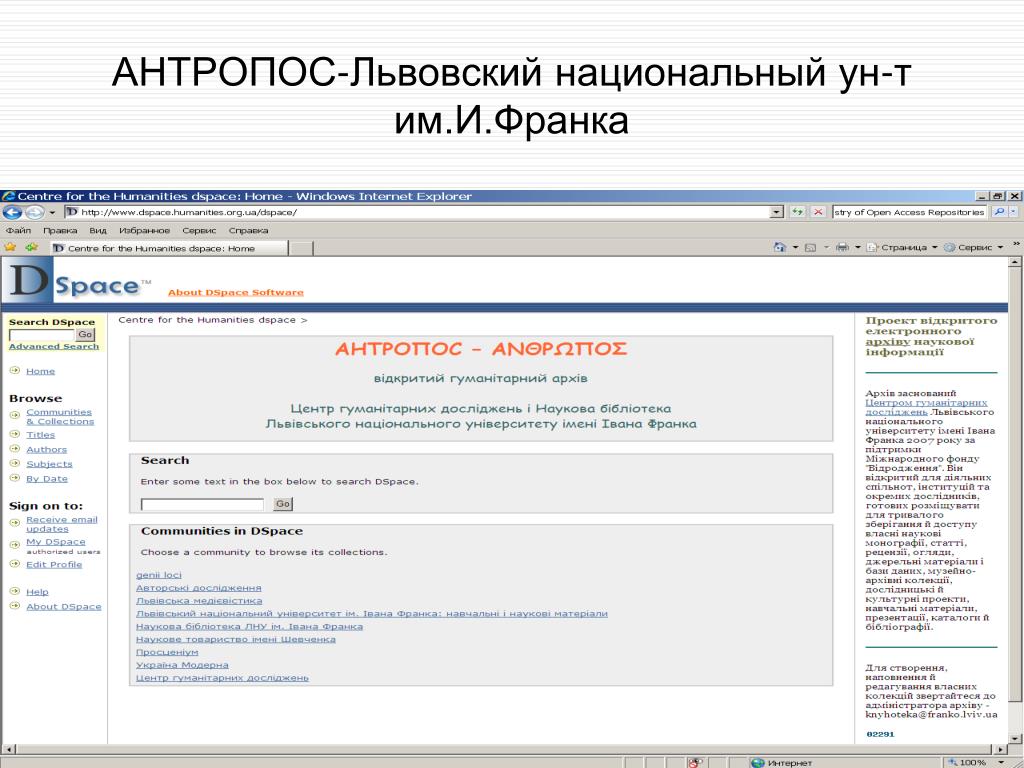1024x768 pixels.
Task: Click the browser search box
Action: [x=909, y=212]
